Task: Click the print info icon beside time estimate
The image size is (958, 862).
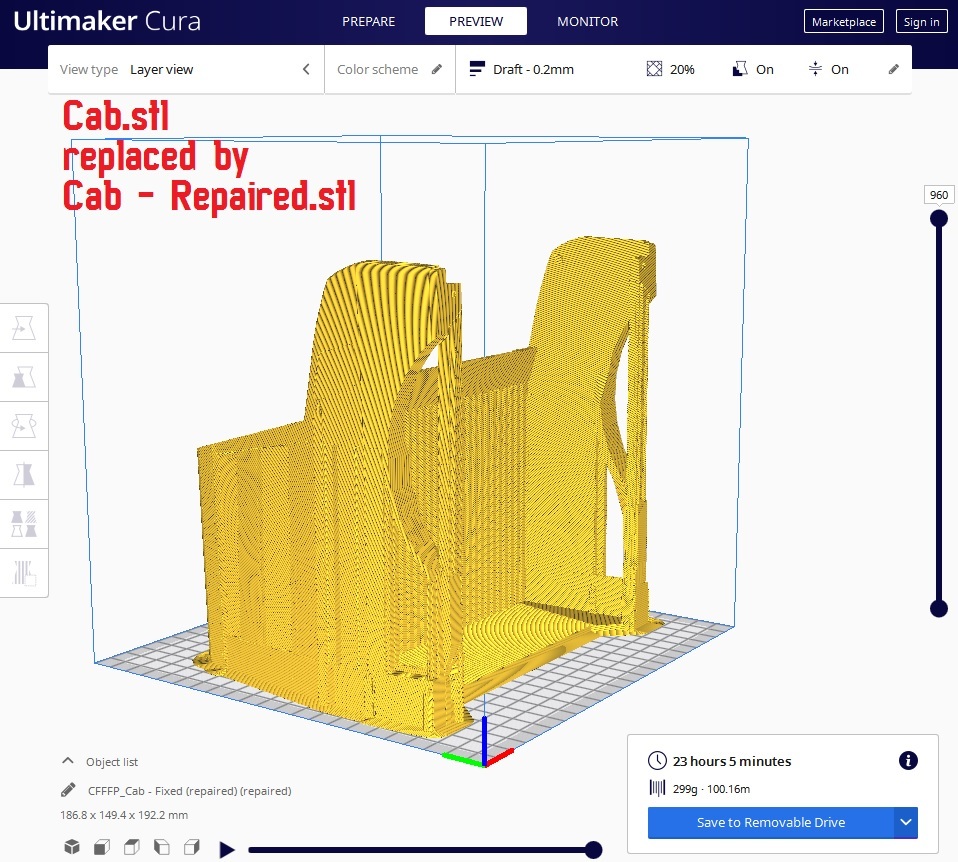Action: (x=908, y=761)
